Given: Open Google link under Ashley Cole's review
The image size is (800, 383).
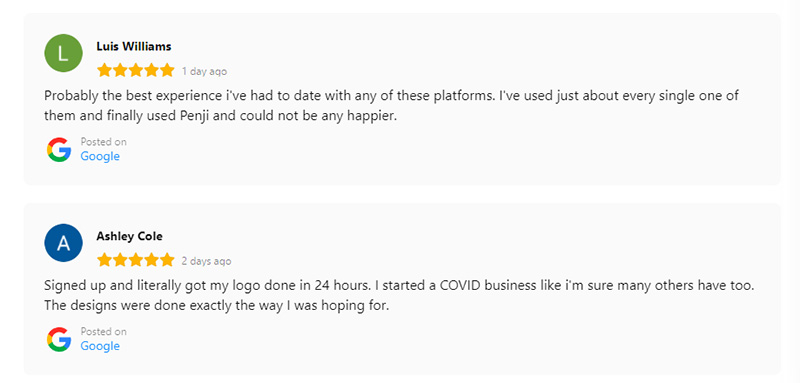Looking at the screenshot, I should point(100,346).
